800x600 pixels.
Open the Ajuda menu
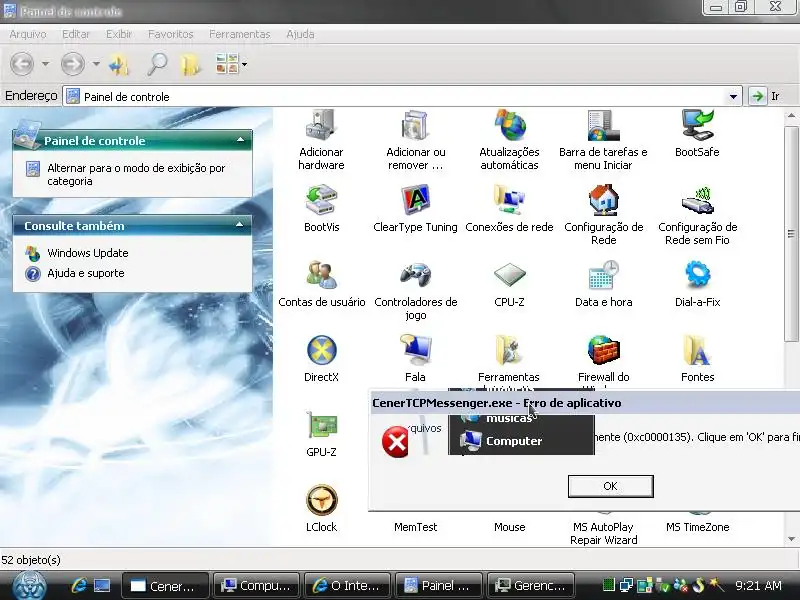pos(300,34)
